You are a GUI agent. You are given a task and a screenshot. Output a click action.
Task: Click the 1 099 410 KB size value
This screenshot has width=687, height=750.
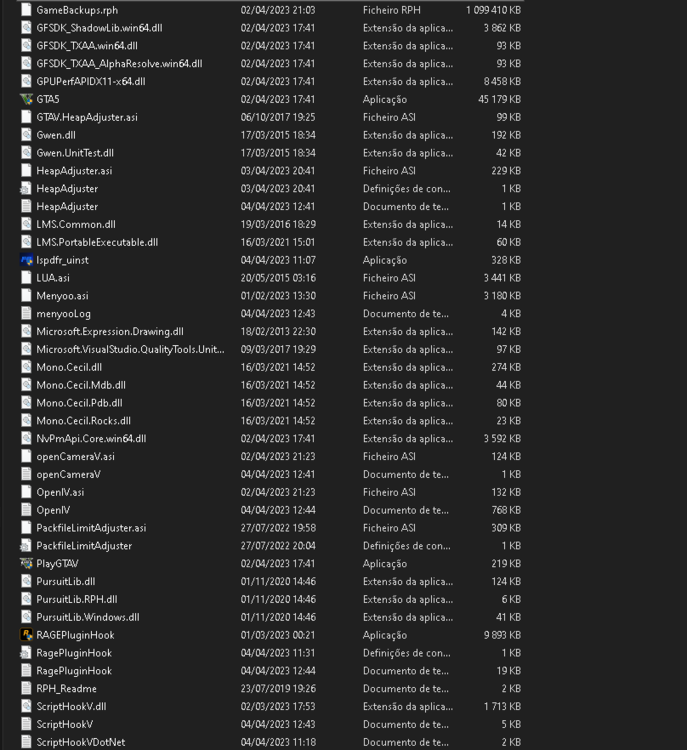point(493,10)
